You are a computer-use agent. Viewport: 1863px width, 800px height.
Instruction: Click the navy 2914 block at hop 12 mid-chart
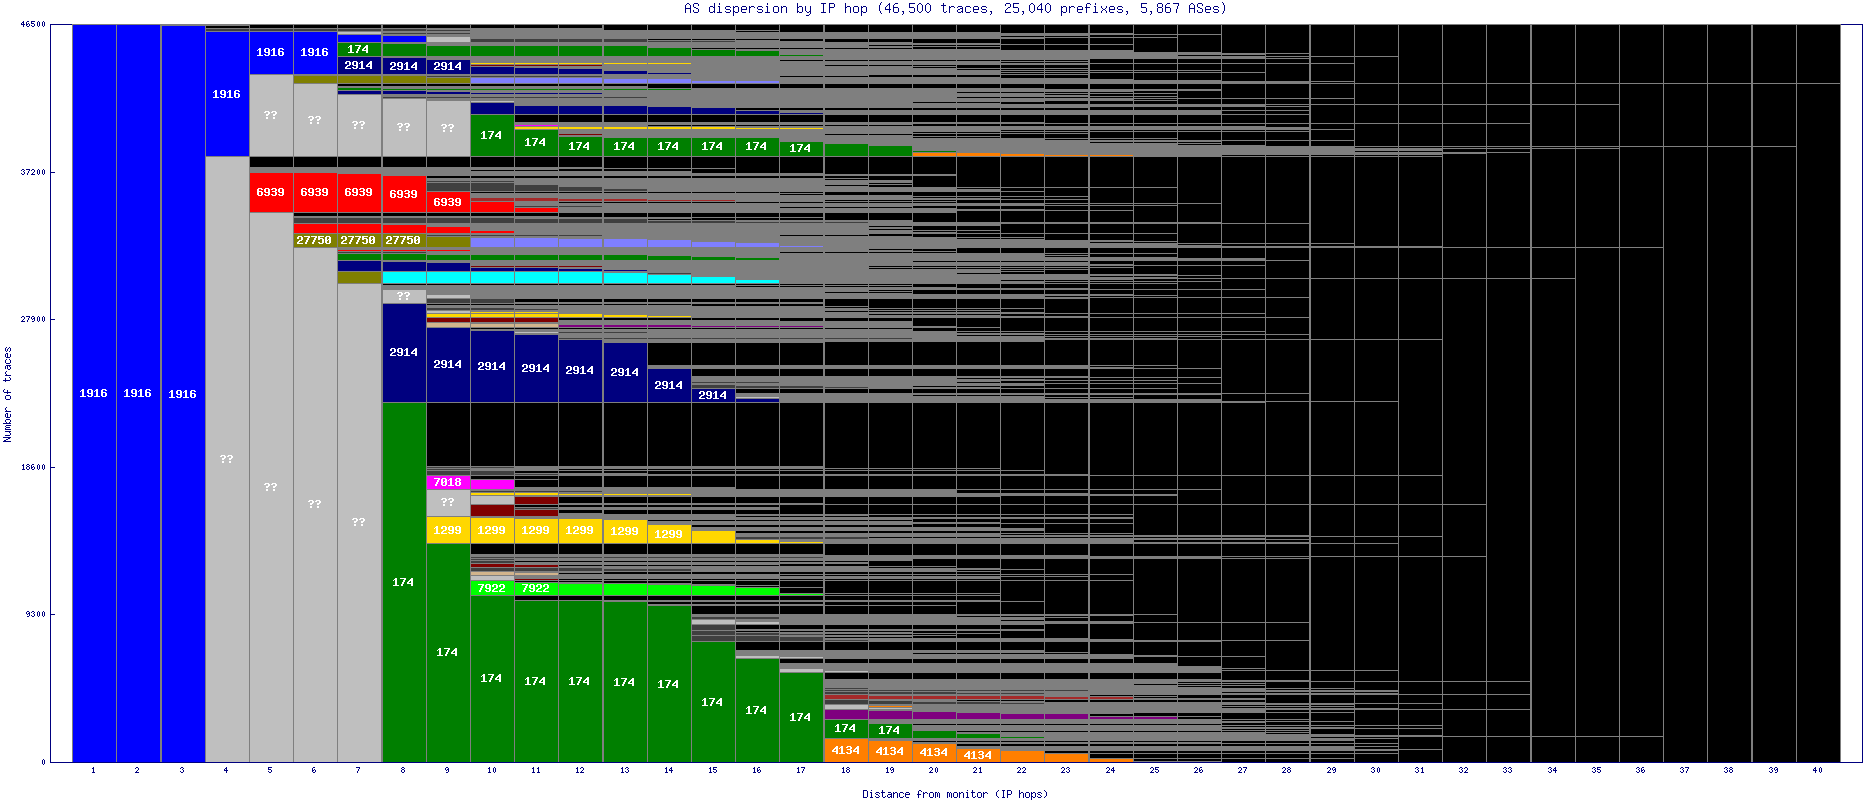(580, 370)
